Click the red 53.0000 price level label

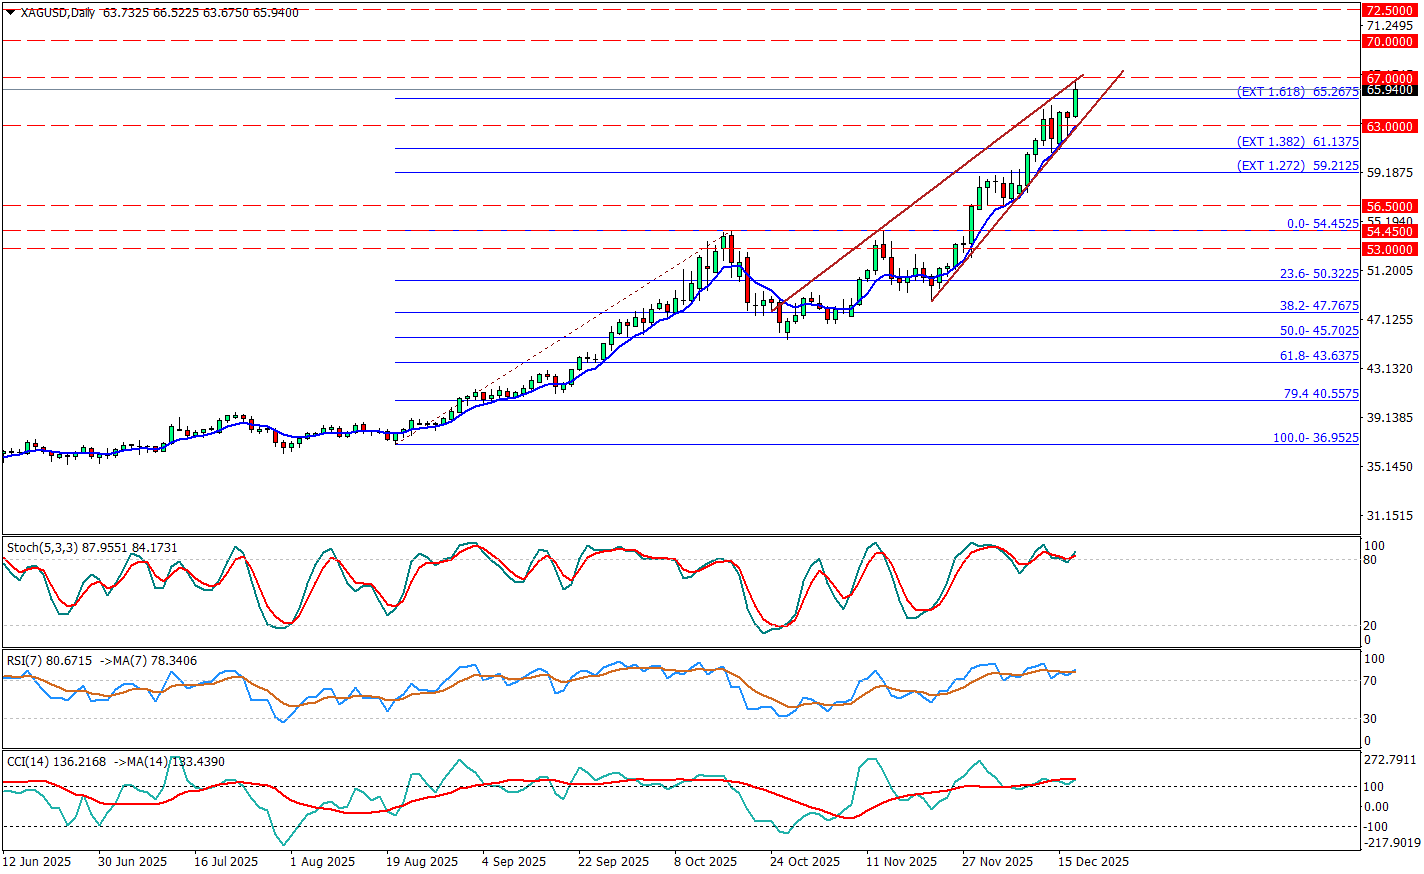1390,250
